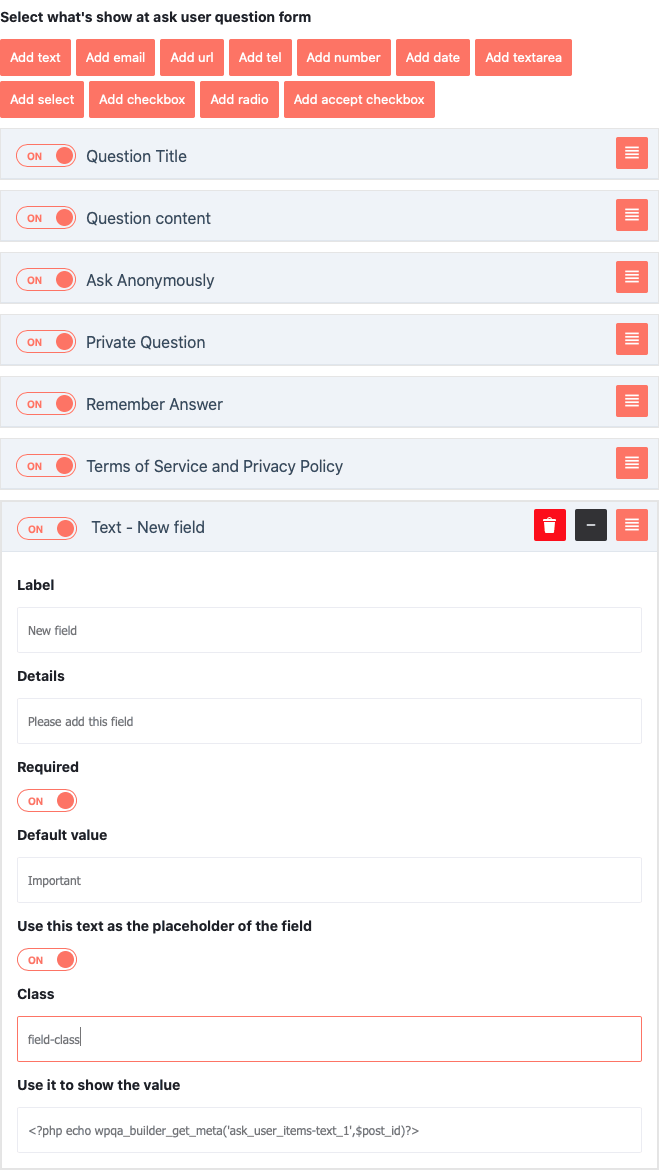Click the drag handle on Private Question row
659x1170 pixels.
(631, 339)
